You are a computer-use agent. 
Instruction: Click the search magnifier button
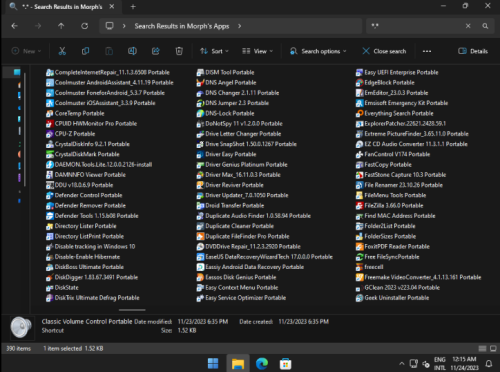[x=485, y=26]
